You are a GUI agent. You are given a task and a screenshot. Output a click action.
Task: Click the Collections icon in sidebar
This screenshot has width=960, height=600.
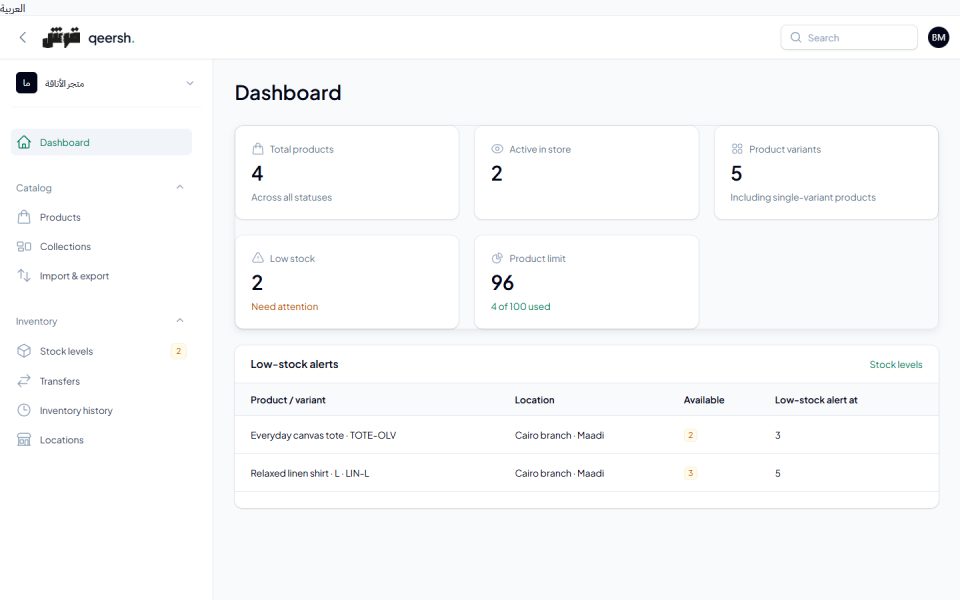[24, 246]
